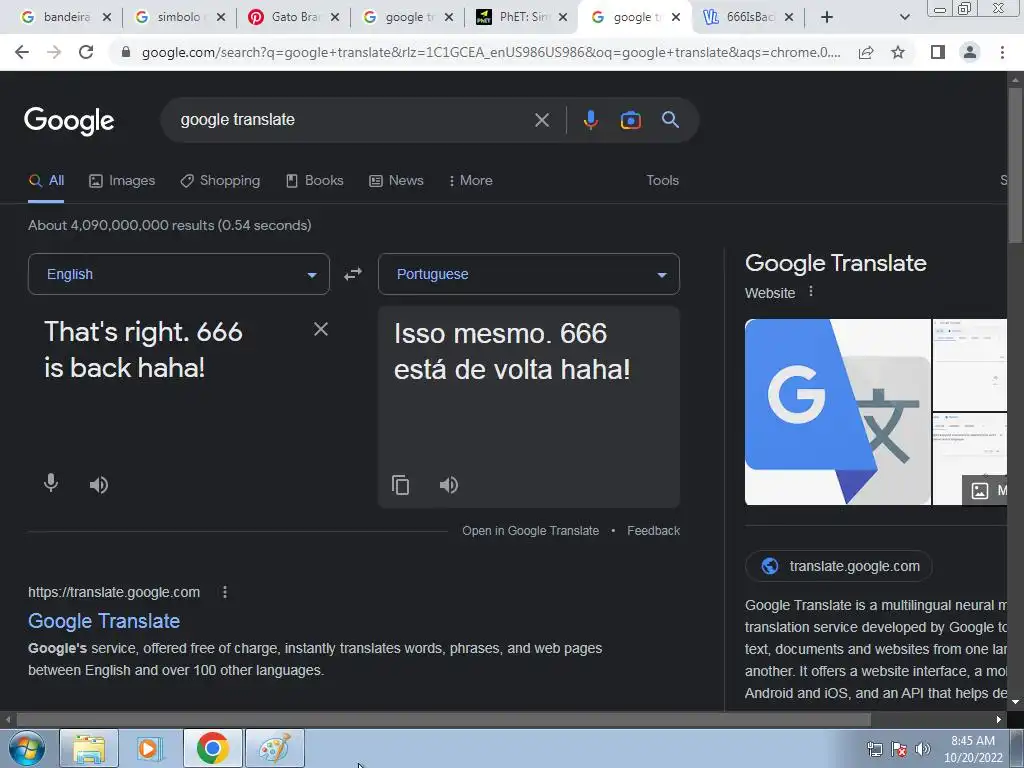This screenshot has width=1024, height=768.
Task: Click the vertical scrollbar thumb
Action: coord(1015,165)
